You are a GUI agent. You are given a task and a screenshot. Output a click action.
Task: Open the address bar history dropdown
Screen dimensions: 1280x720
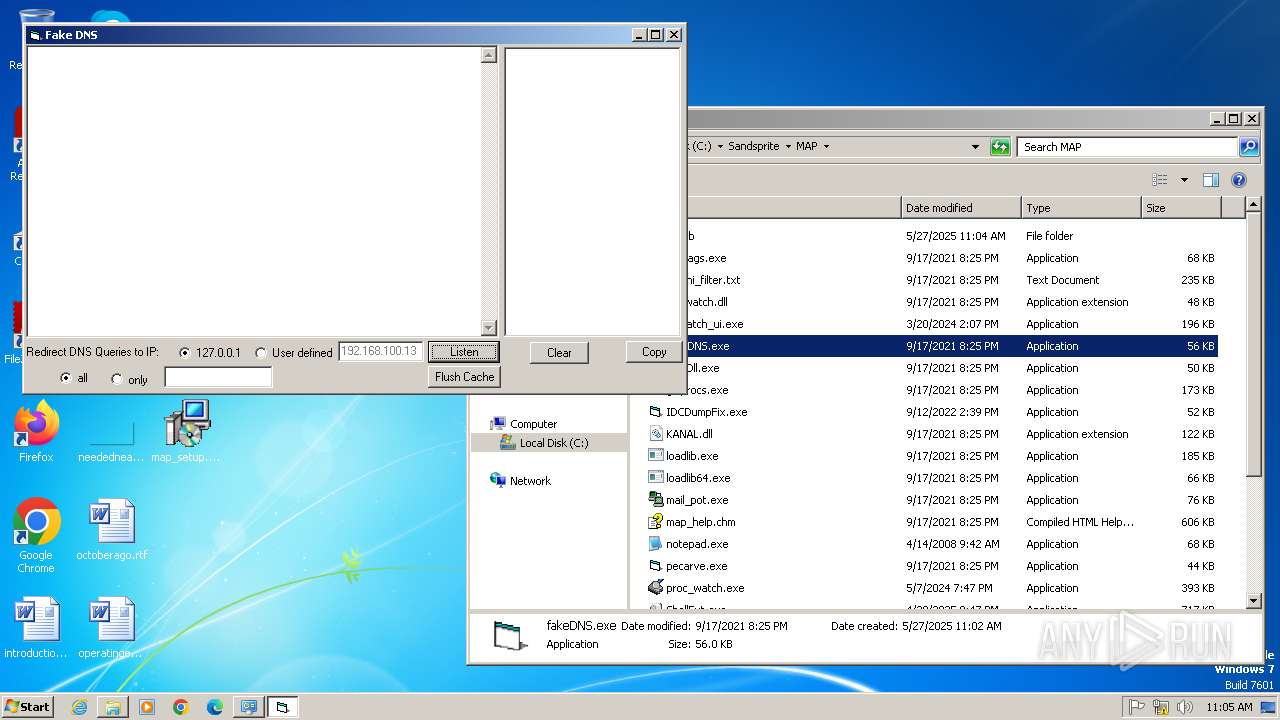pyautogui.click(x=976, y=146)
